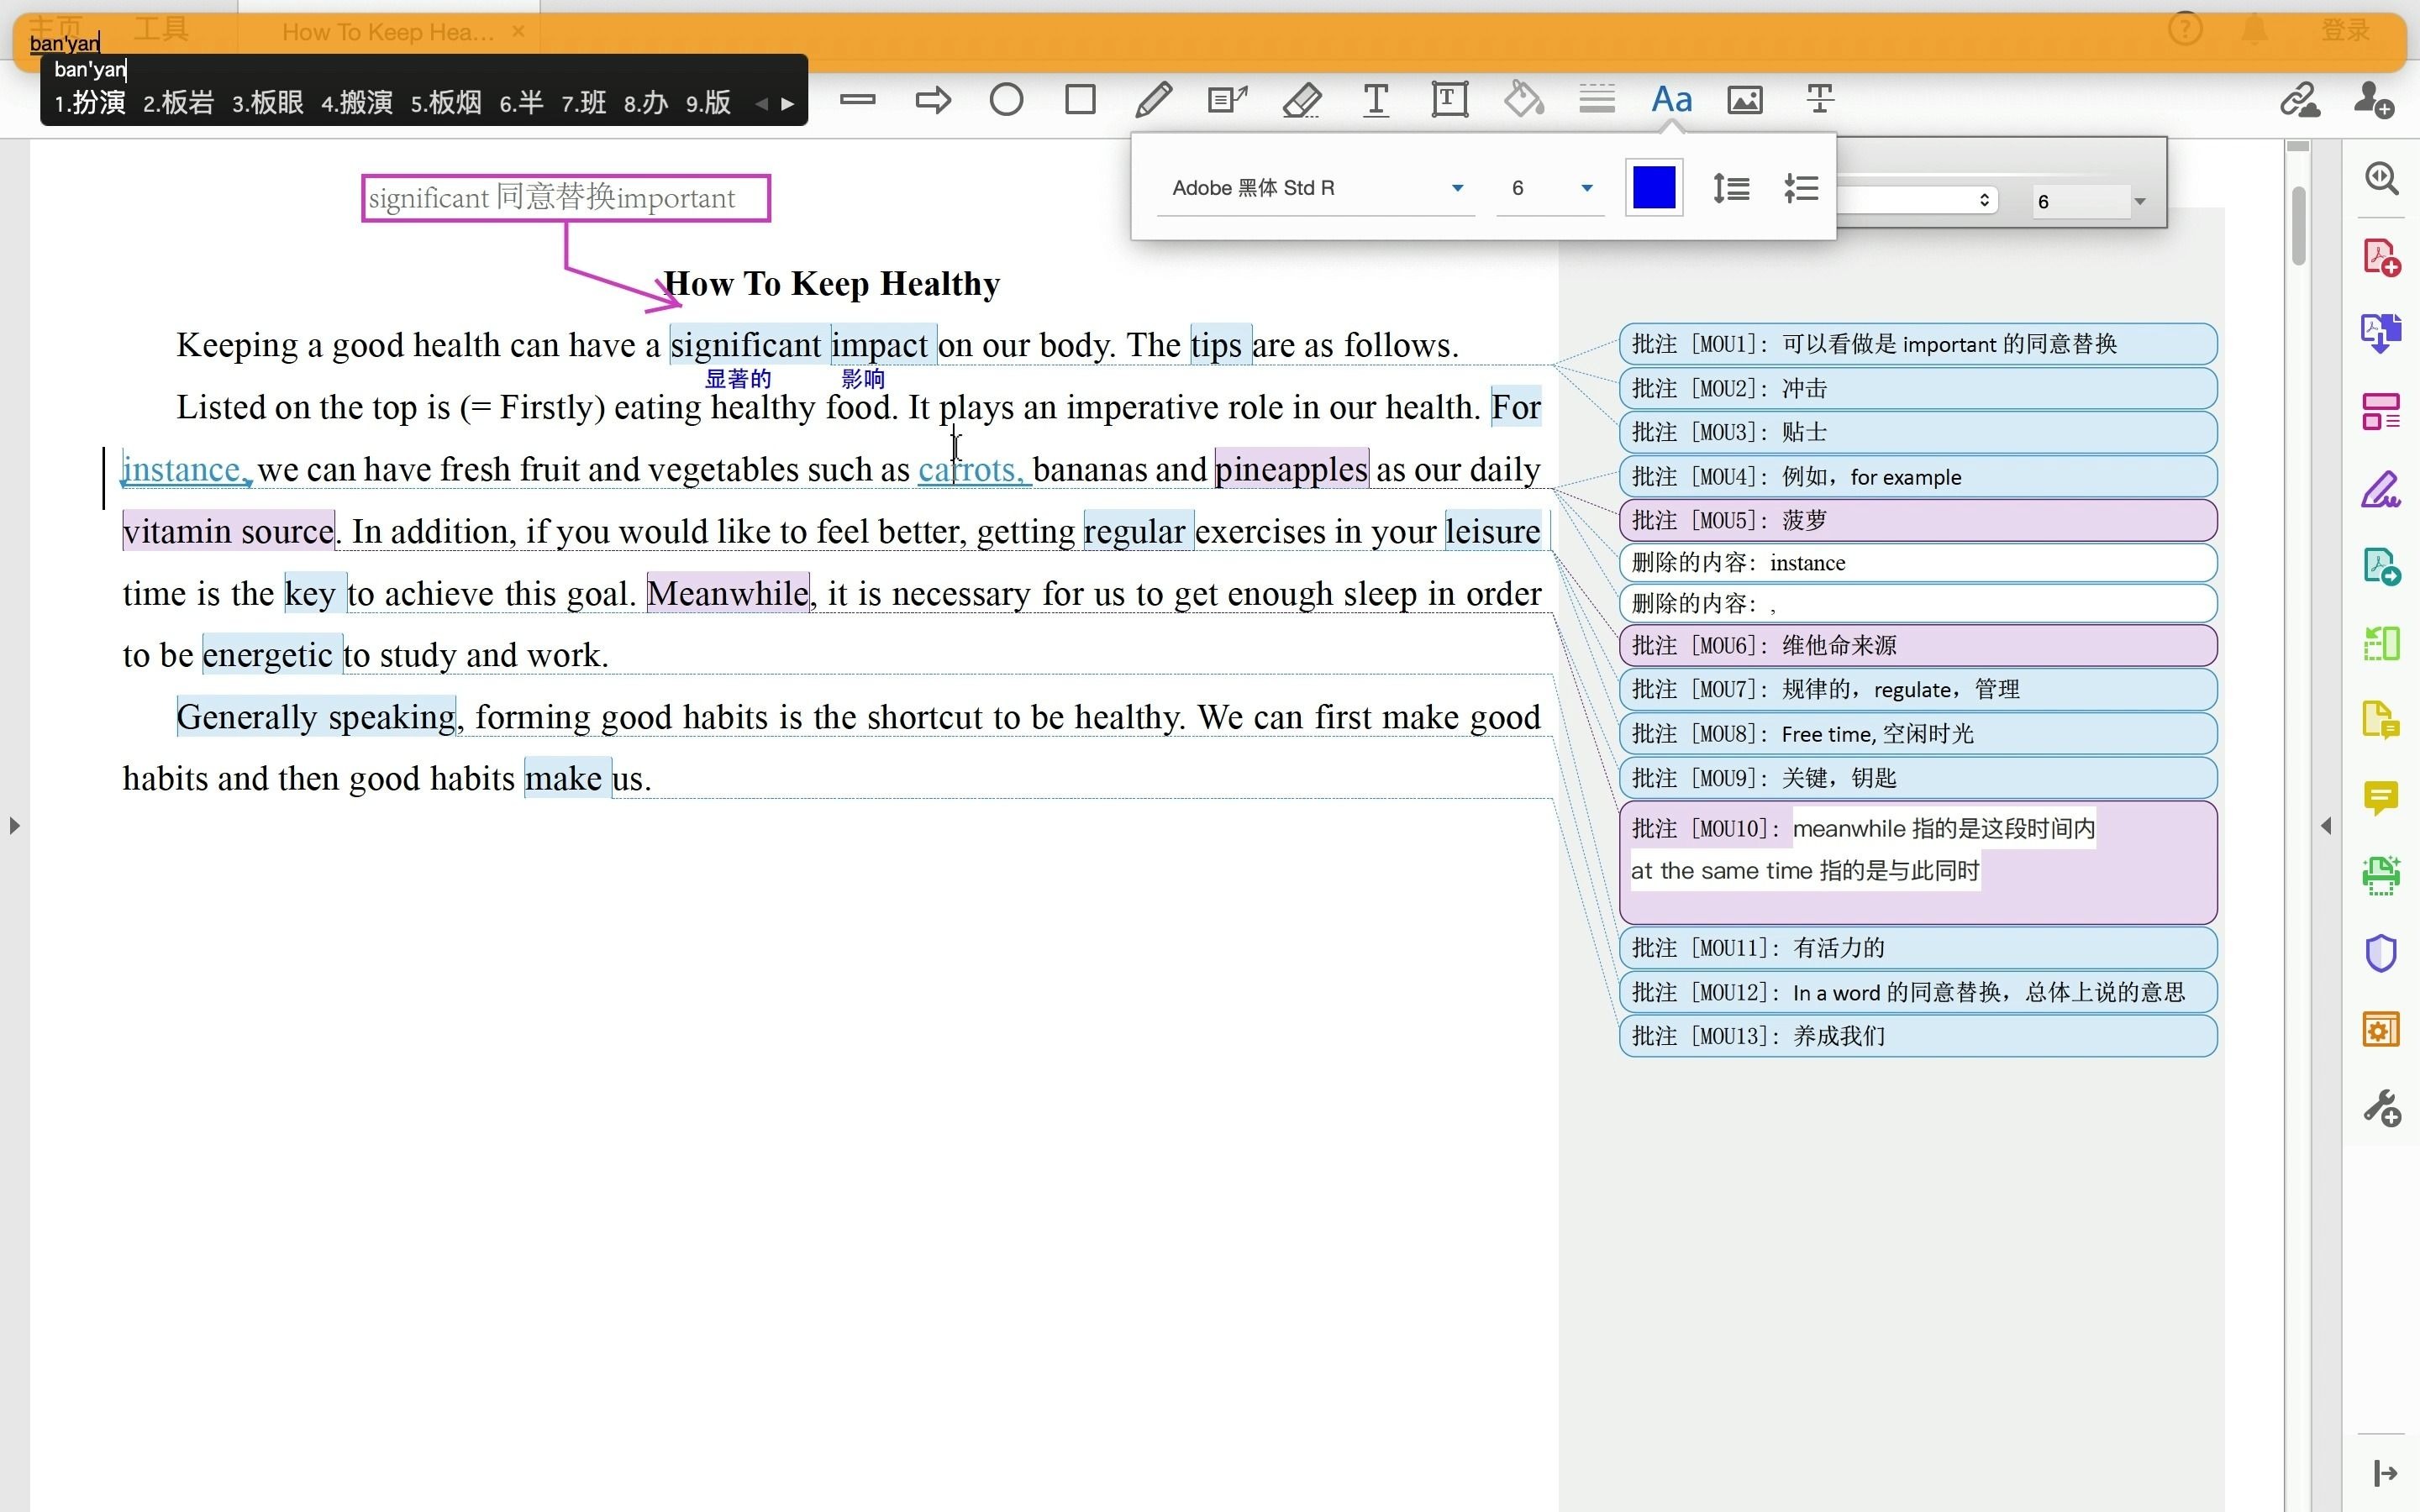
Task: Open the Adobe 黑体 Std R font dropdown
Action: pyautogui.click(x=1316, y=188)
